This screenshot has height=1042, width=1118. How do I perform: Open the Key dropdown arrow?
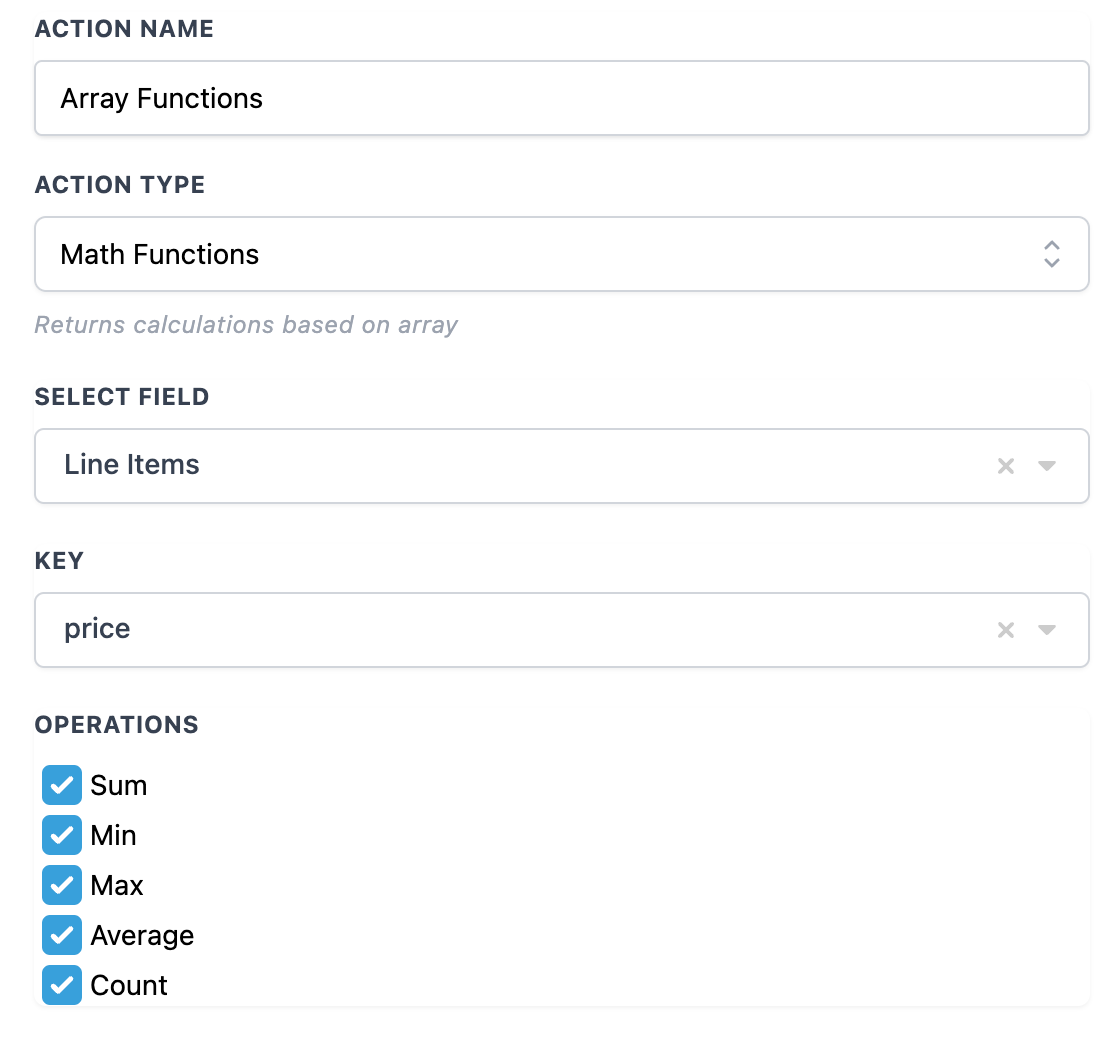1047,630
